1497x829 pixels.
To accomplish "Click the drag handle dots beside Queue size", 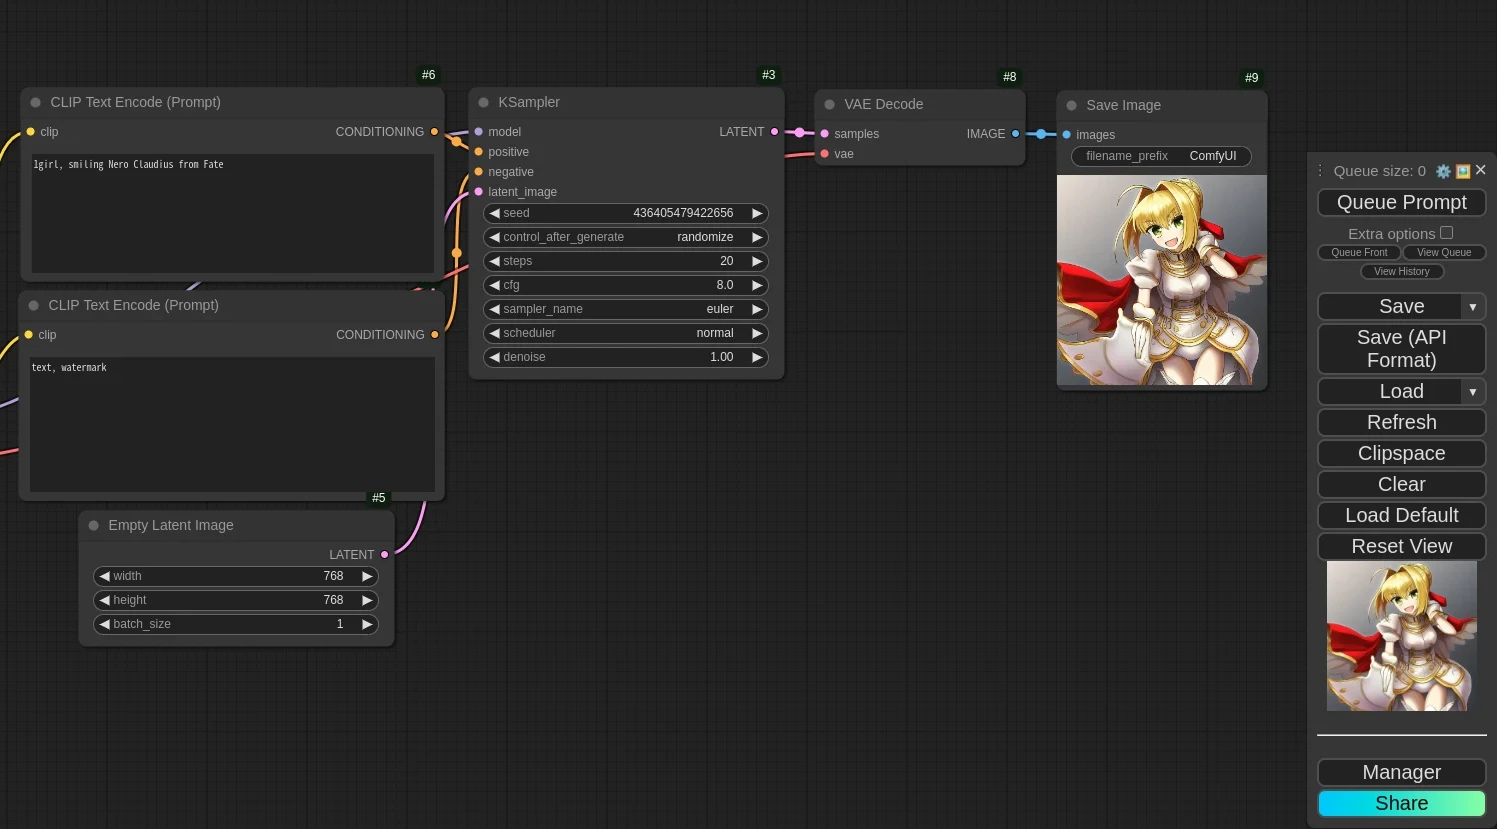I will (x=1320, y=171).
